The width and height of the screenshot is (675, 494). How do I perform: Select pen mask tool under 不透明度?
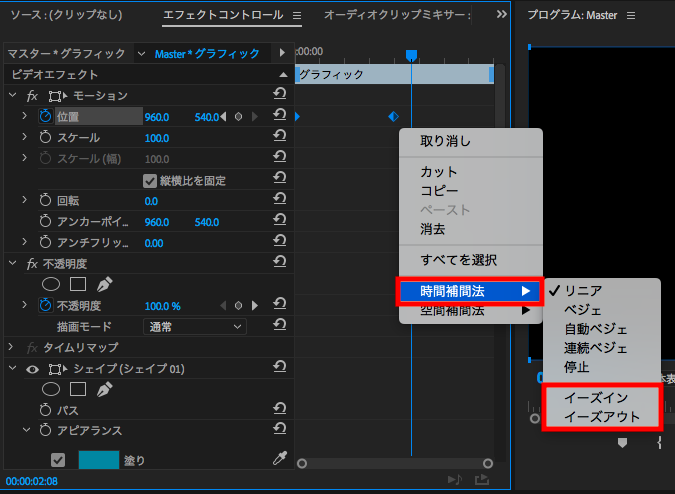(x=105, y=284)
